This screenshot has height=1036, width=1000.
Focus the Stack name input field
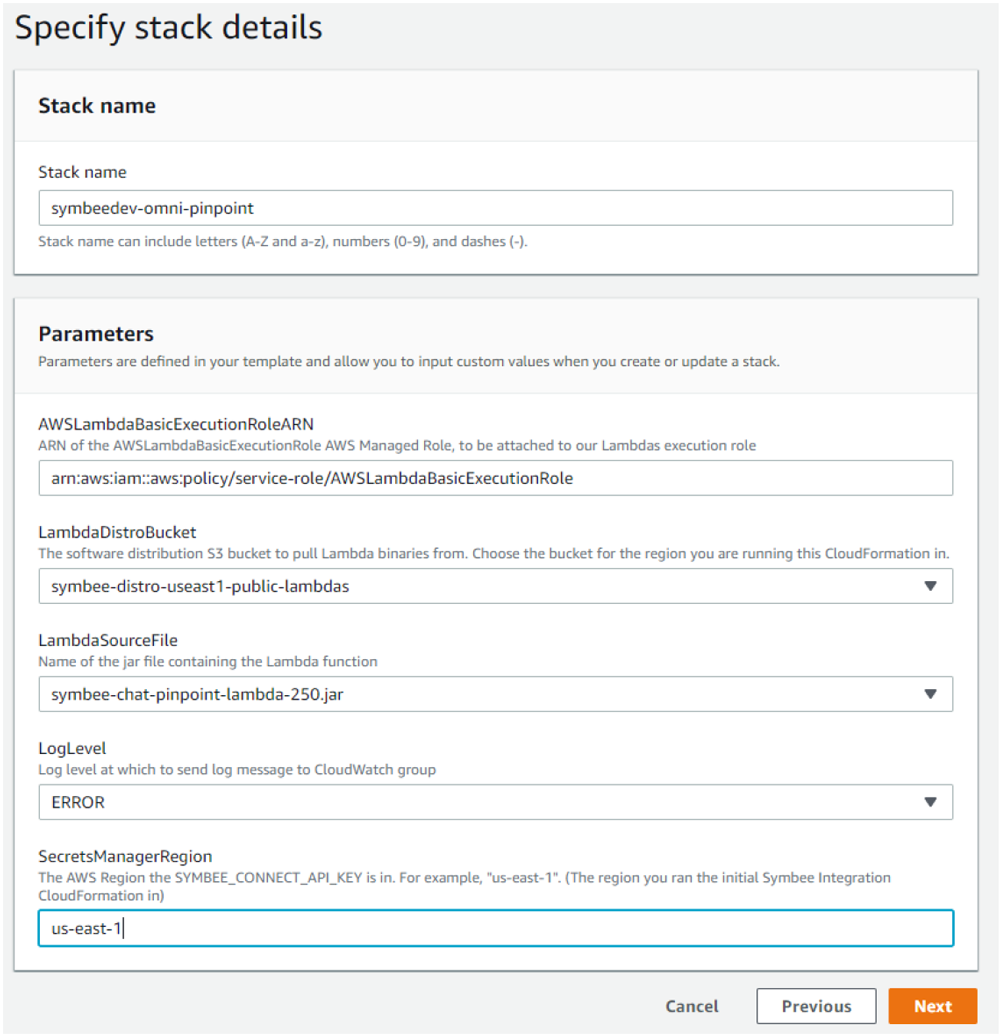point(495,208)
